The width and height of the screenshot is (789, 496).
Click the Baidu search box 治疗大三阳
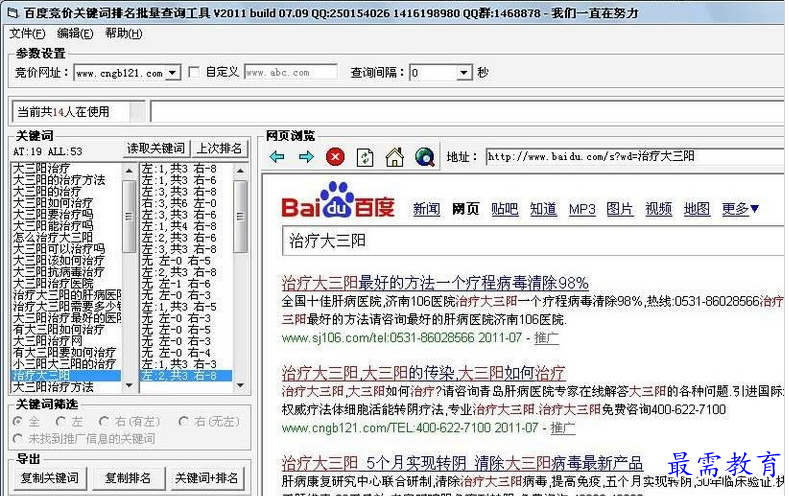click(533, 241)
